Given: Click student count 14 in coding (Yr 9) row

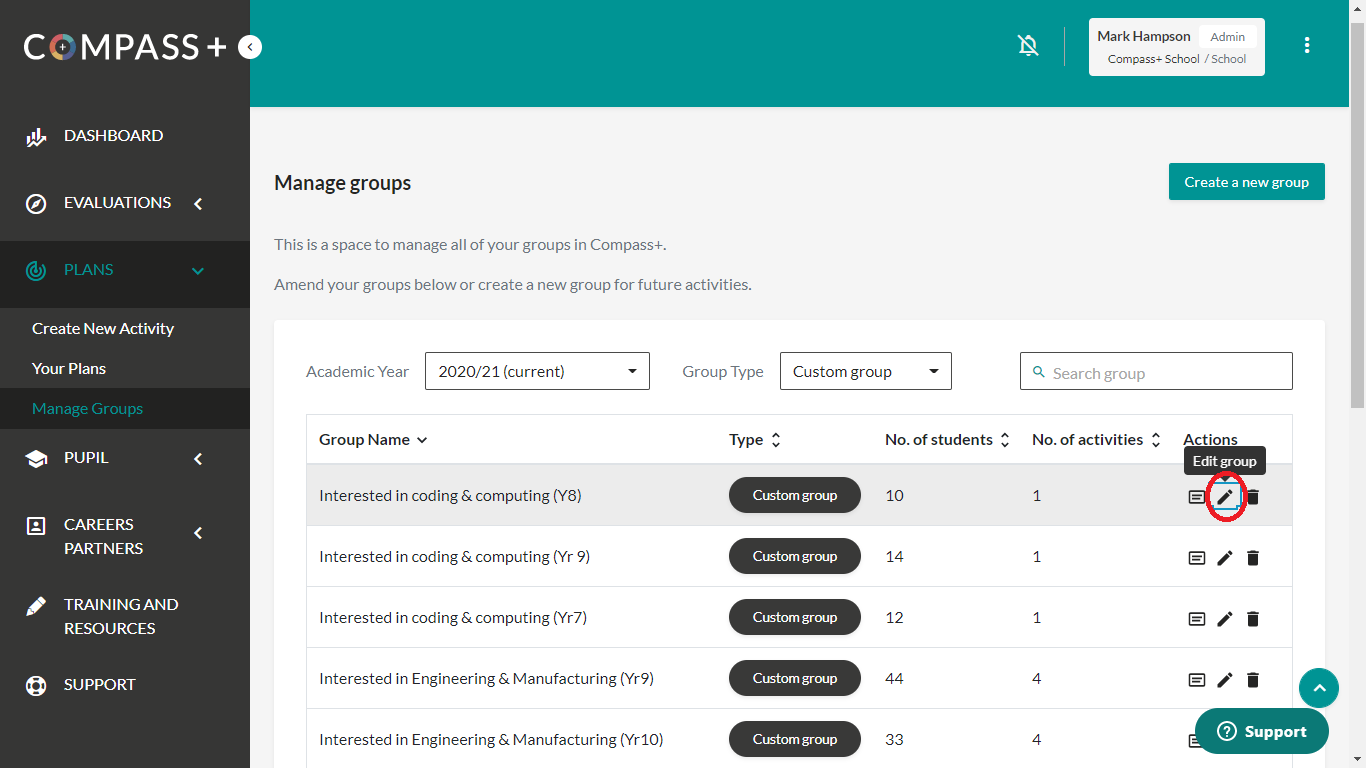Looking at the screenshot, I should (894, 557).
